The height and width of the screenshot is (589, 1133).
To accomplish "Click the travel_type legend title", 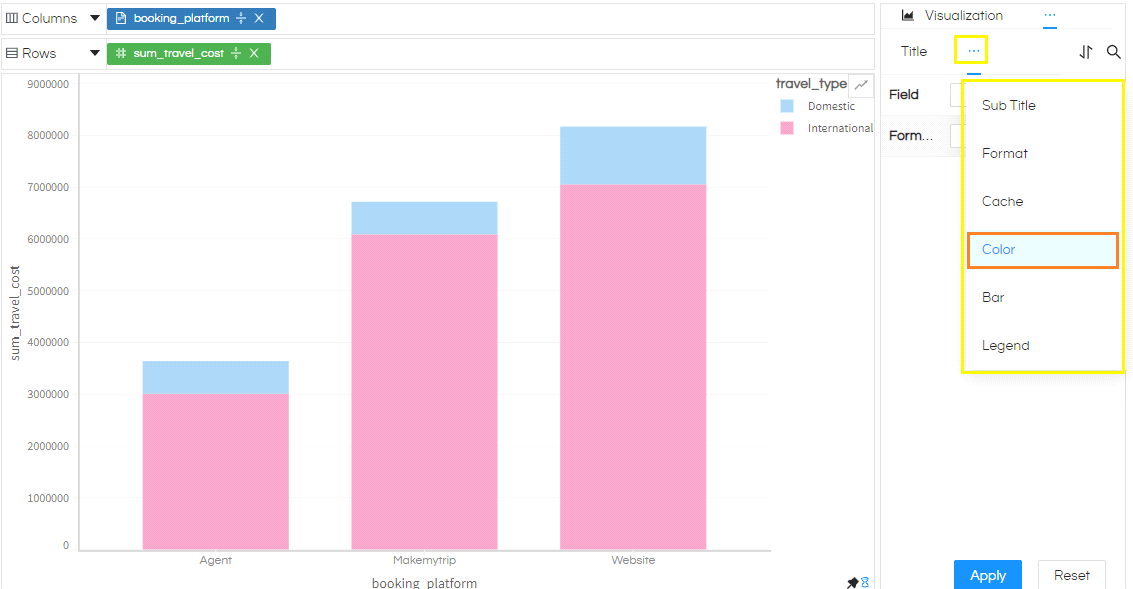I will tap(811, 84).
